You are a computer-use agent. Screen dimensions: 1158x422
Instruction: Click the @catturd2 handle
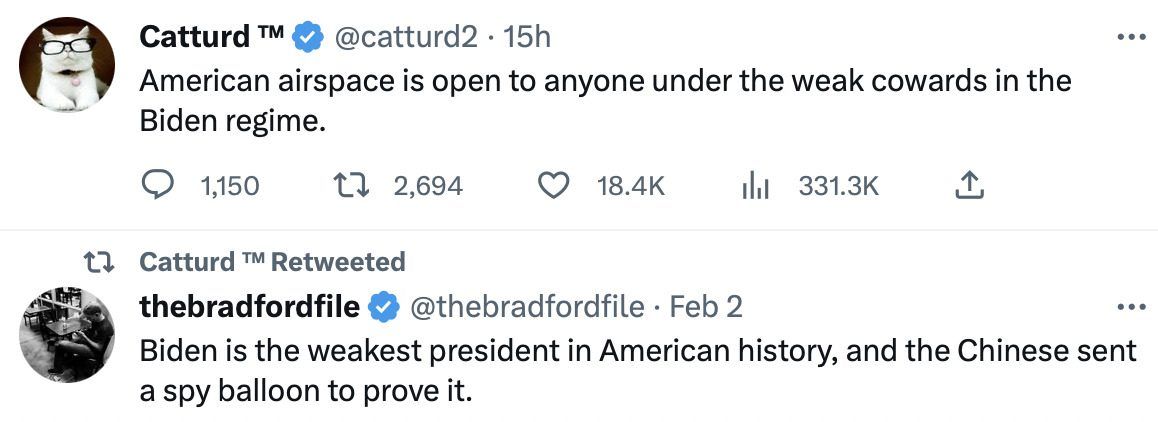(406, 37)
